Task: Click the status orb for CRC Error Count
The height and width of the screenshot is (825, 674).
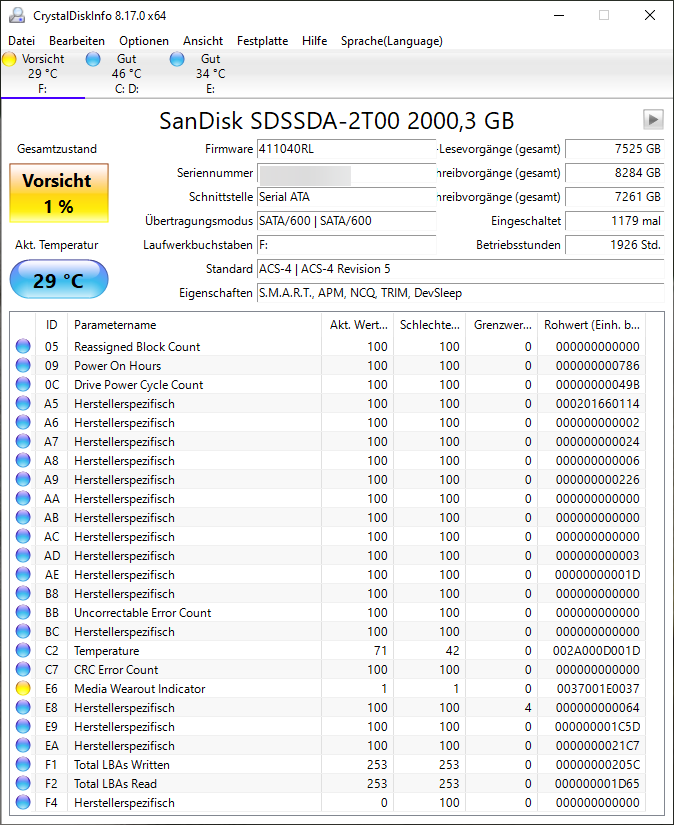Action: (23, 669)
